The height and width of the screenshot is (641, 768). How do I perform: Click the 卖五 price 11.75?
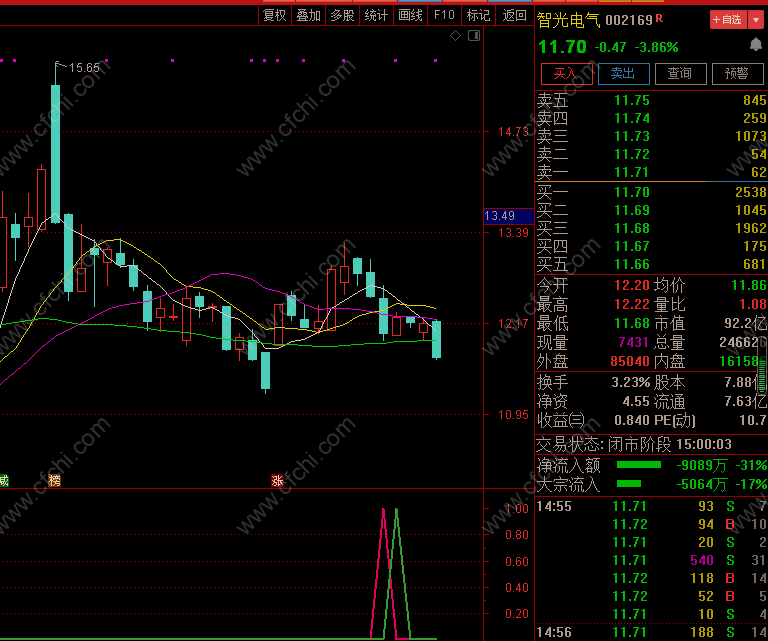[632, 100]
